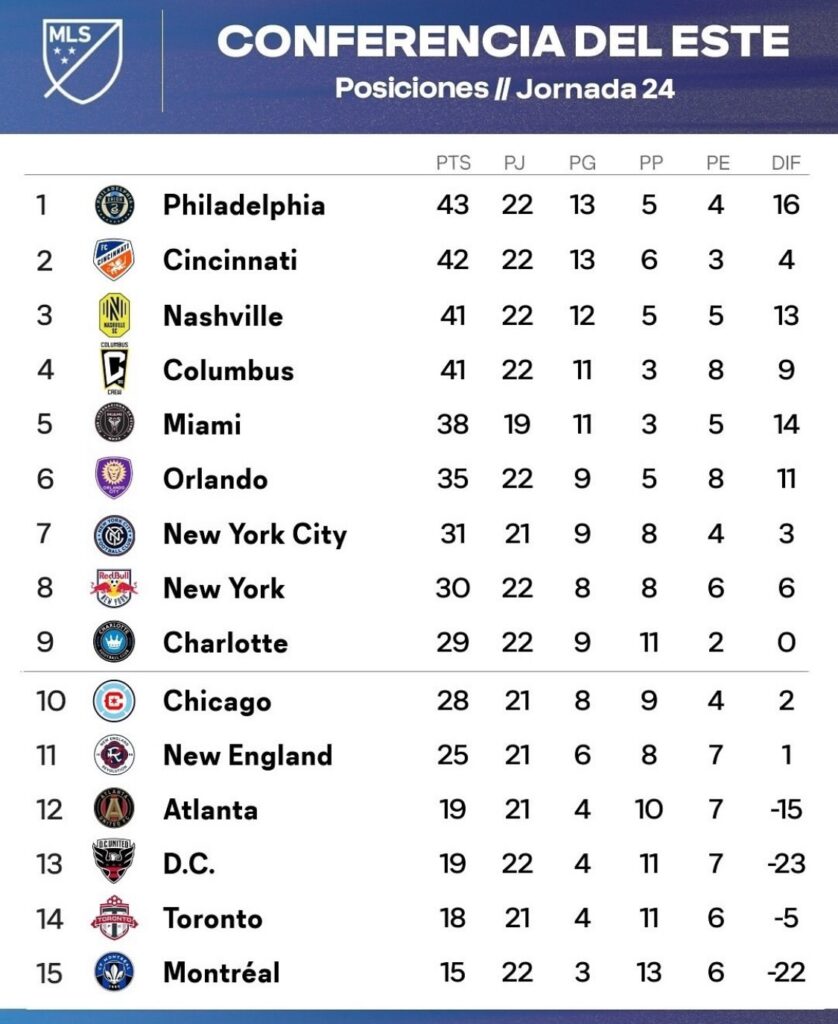The height and width of the screenshot is (1024, 838).
Task: Click the PTS column header
Action: (453, 163)
